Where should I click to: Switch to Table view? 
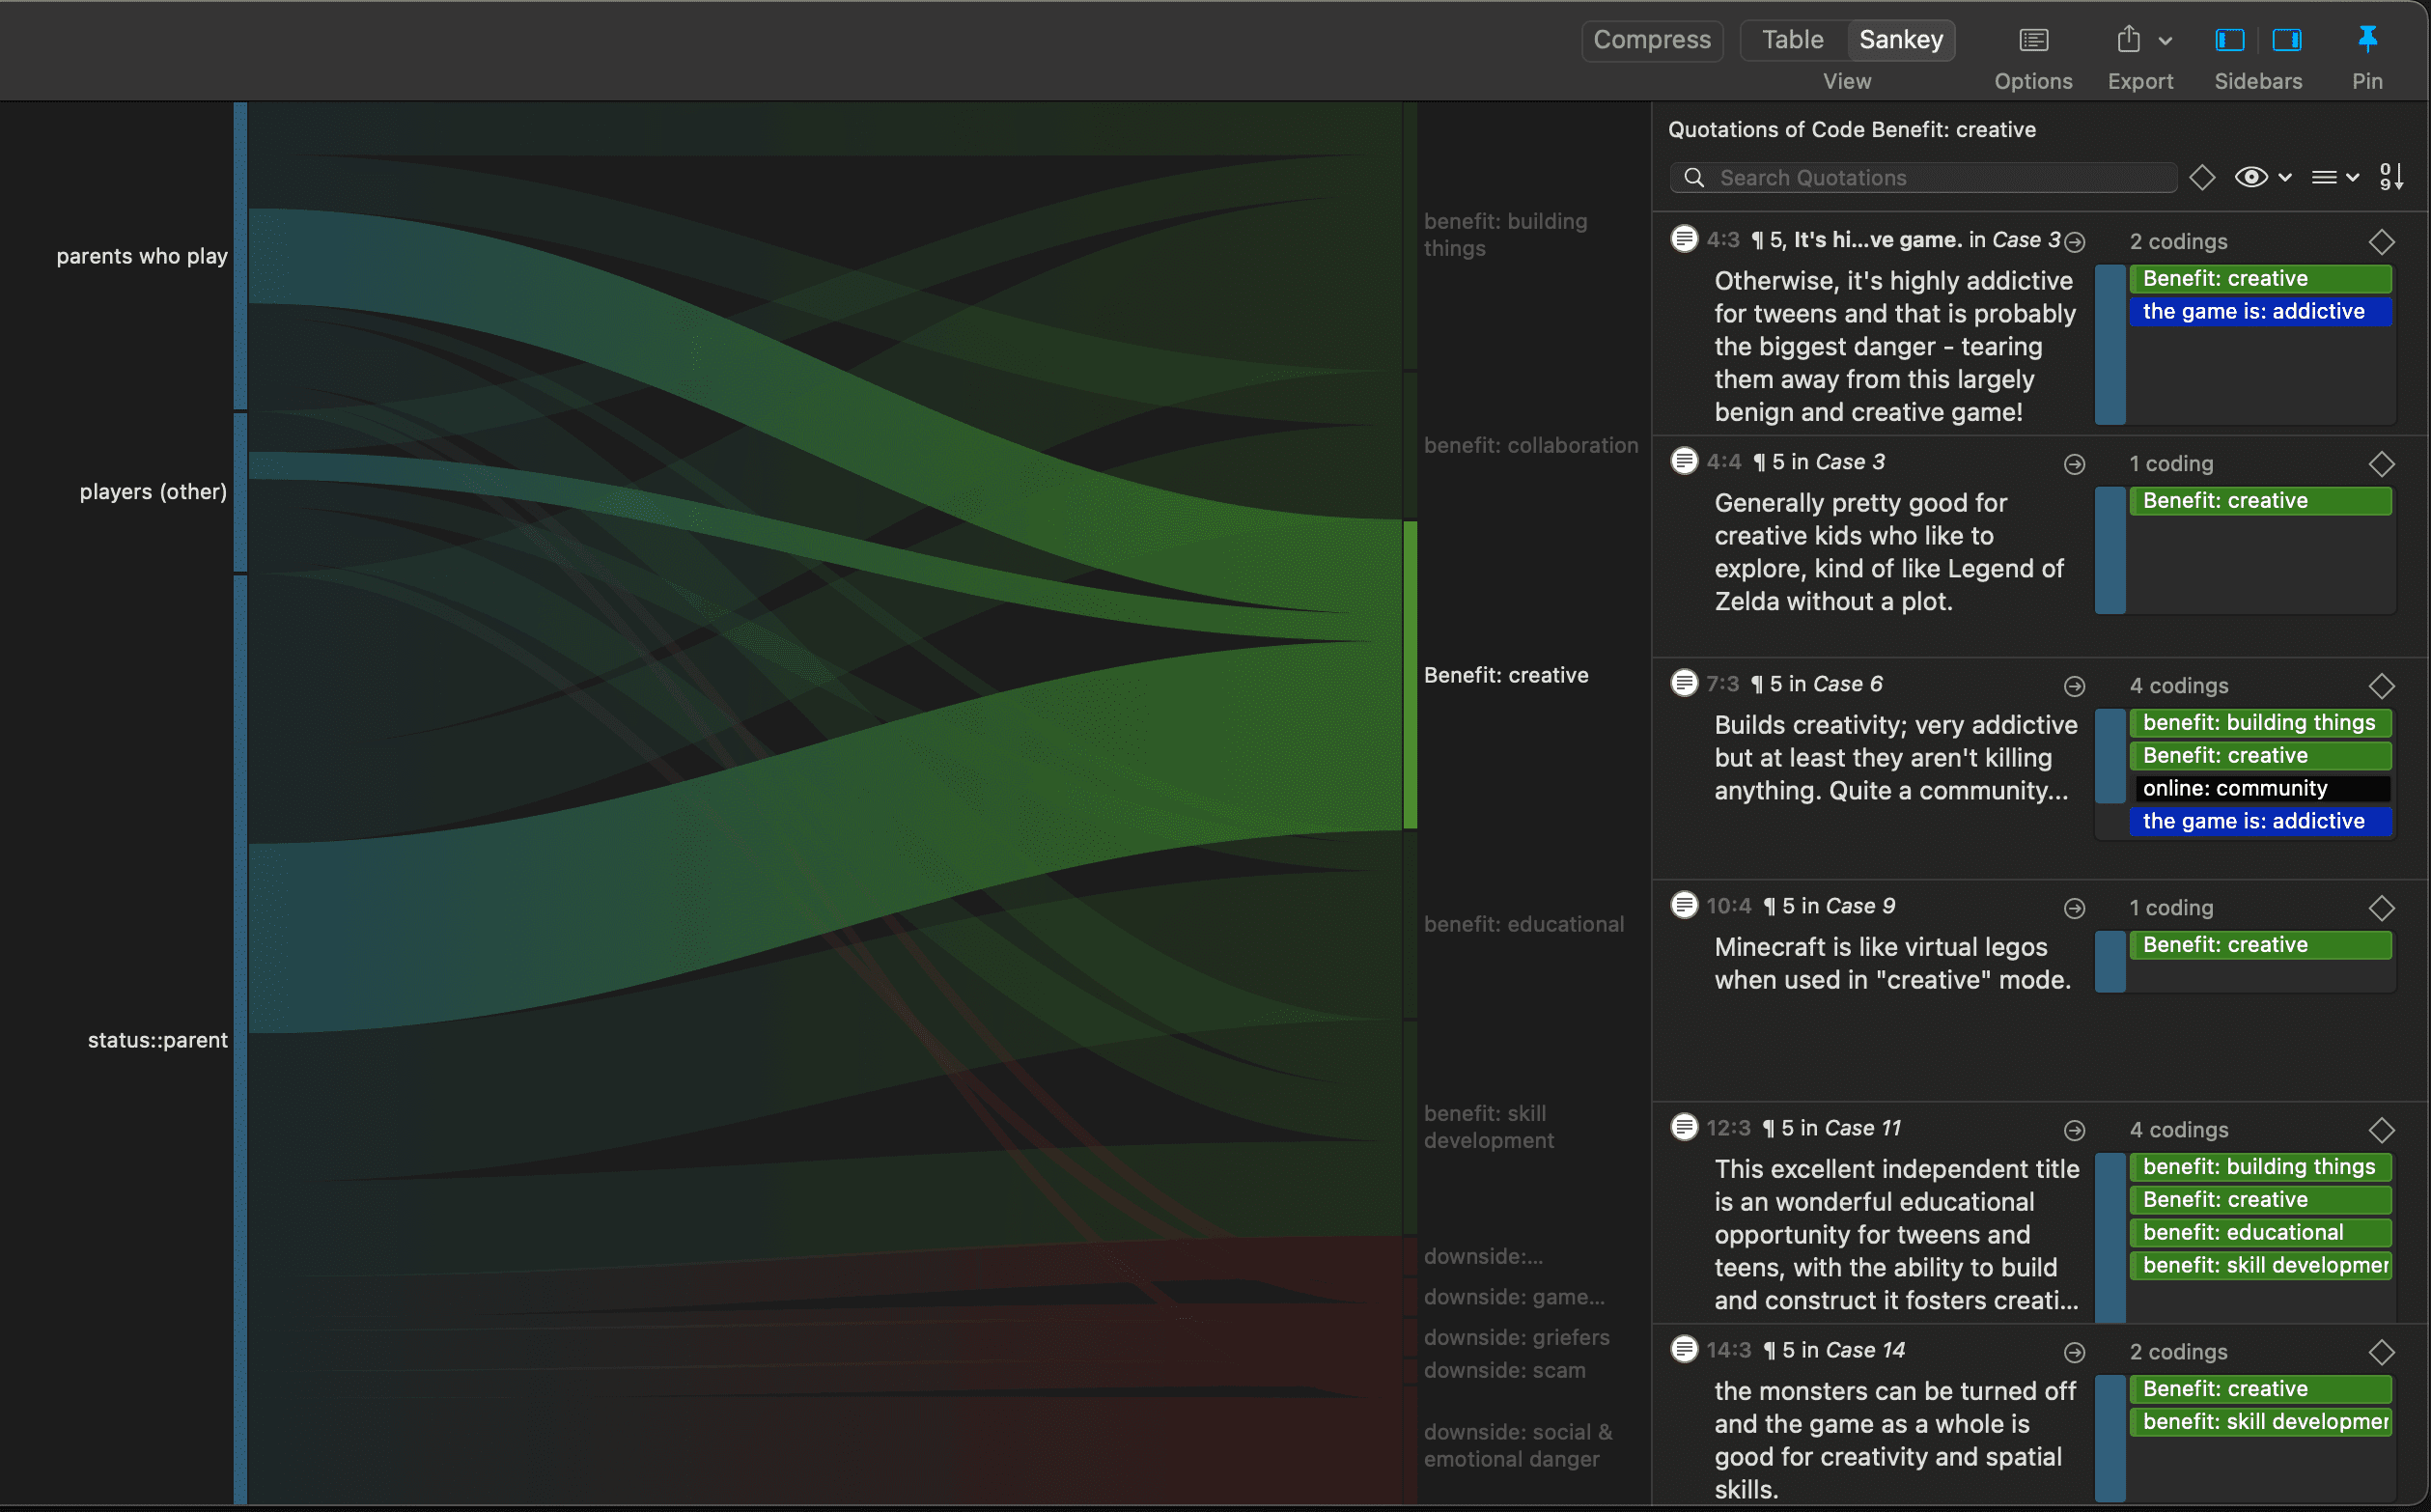pos(1793,40)
